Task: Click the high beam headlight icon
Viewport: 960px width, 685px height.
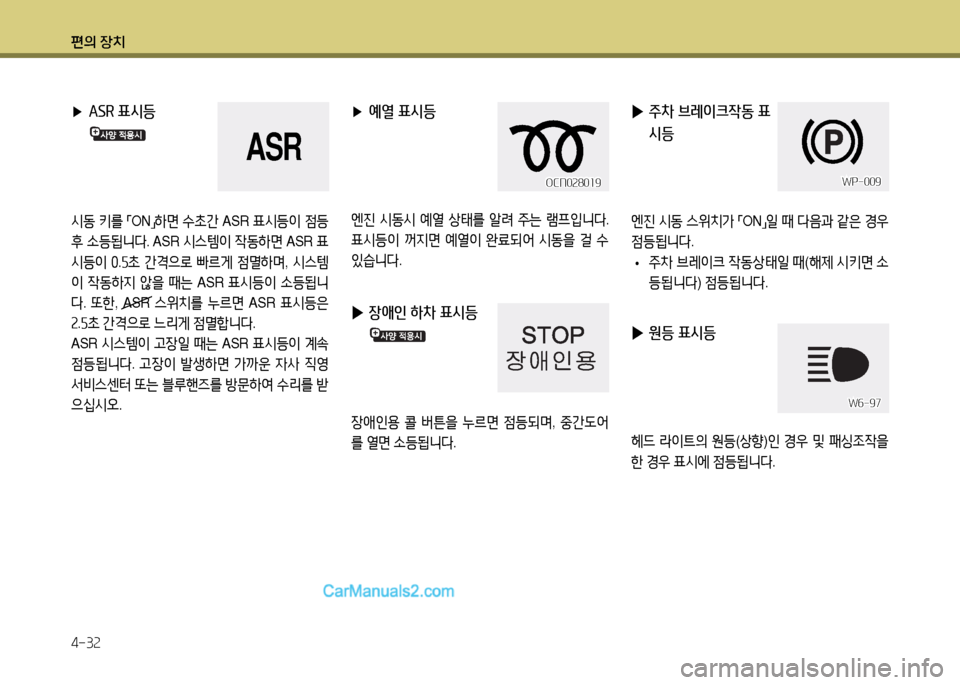Action: pyautogui.click(x=832, y=362)
